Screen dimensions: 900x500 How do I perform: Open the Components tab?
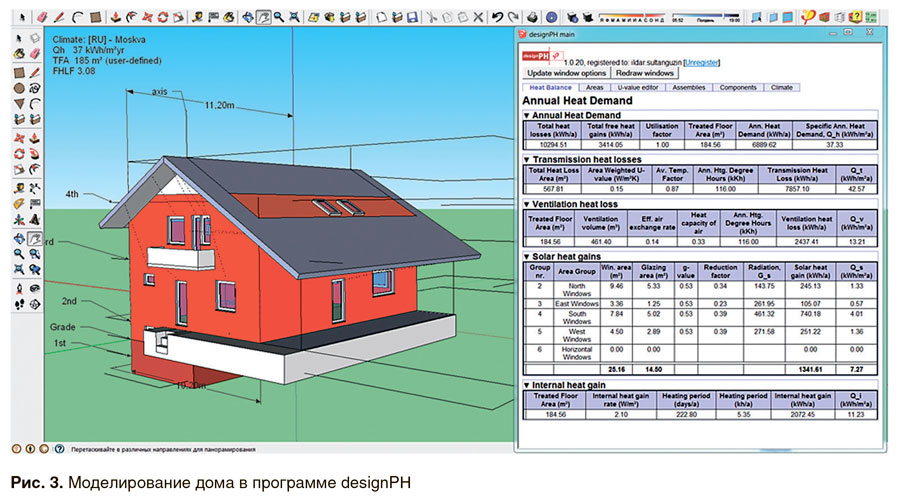tap(738, 88)
